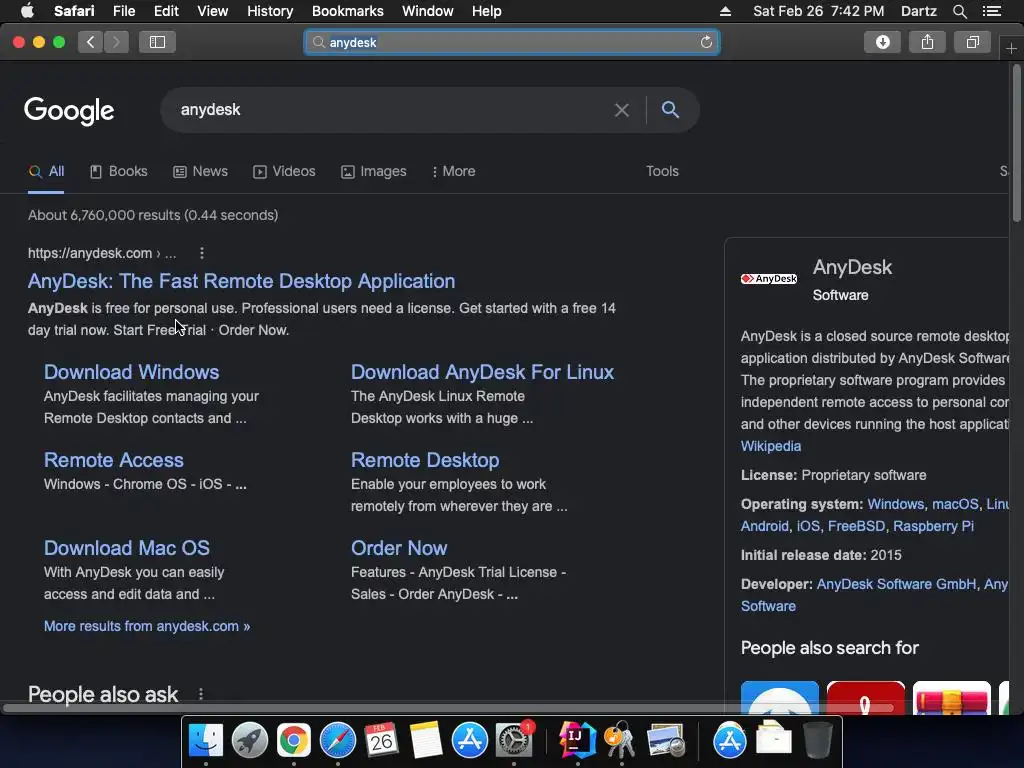Open three-dot menu beside anydesk.com result
1024x768 pixels.
point(202,253)
